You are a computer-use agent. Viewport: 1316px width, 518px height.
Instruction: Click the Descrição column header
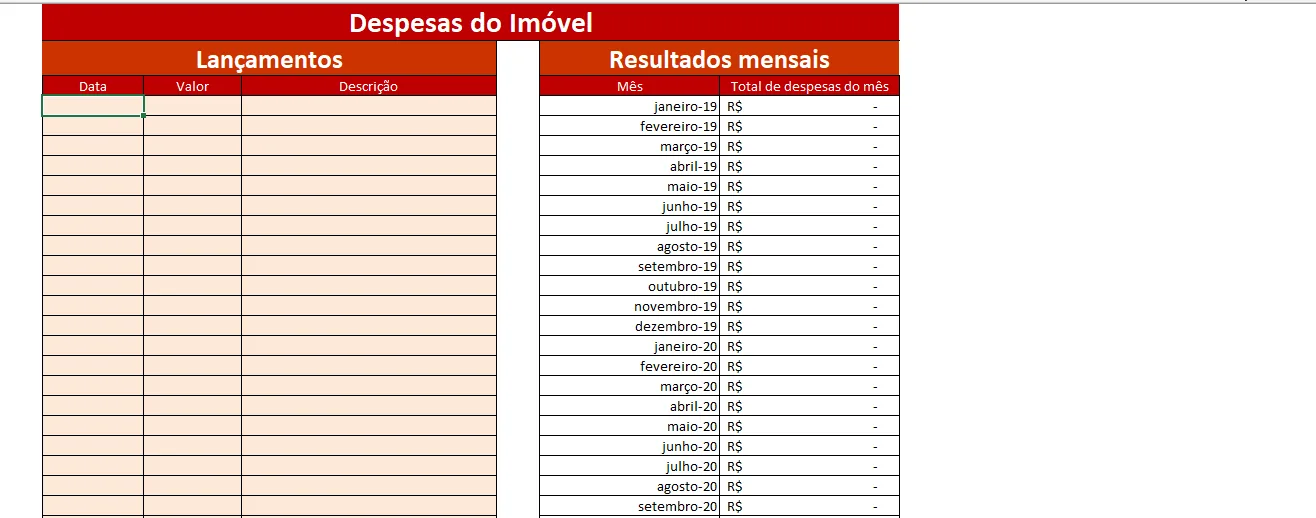(368, 86)
